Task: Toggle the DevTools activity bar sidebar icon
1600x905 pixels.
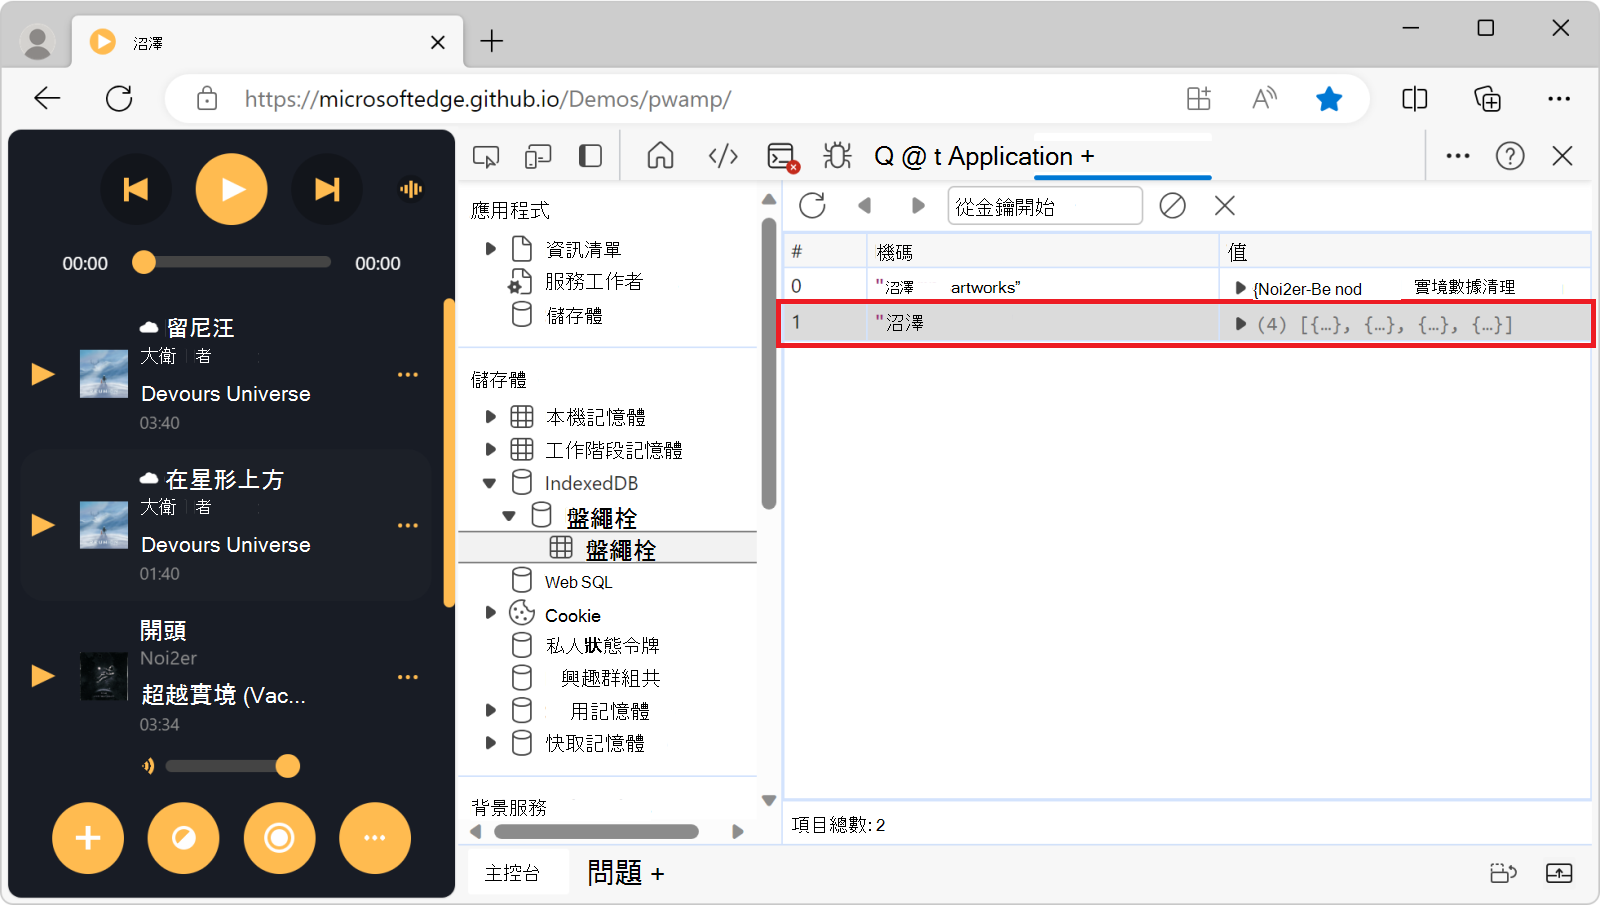Action: tap(590, 156)
